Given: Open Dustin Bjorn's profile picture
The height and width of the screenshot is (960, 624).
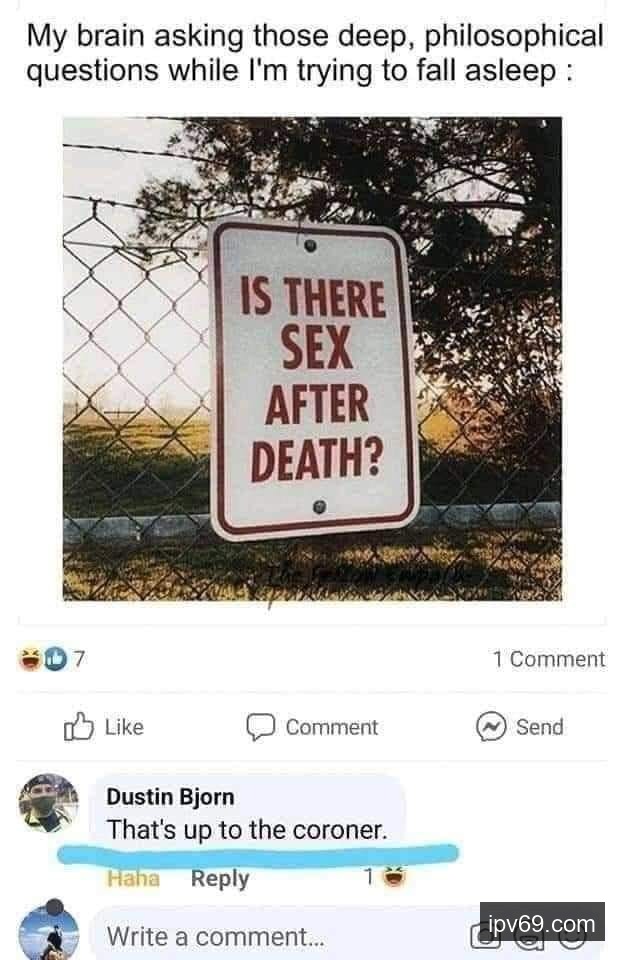Looking at the screenshot, I should tap(48, 803).
